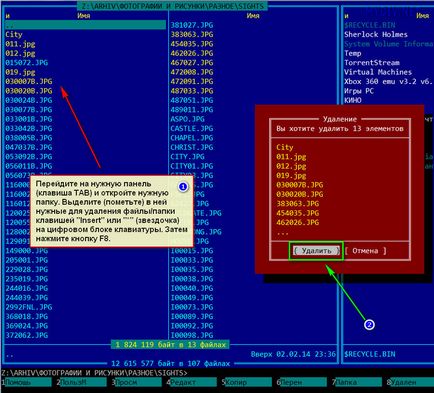
Task: Click the 3 Просм view key
Action: click(138, 382)
